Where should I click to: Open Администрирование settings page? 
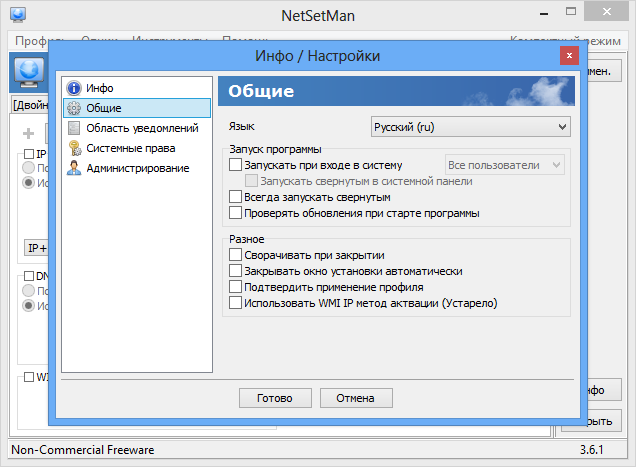[x=137, y=168]
